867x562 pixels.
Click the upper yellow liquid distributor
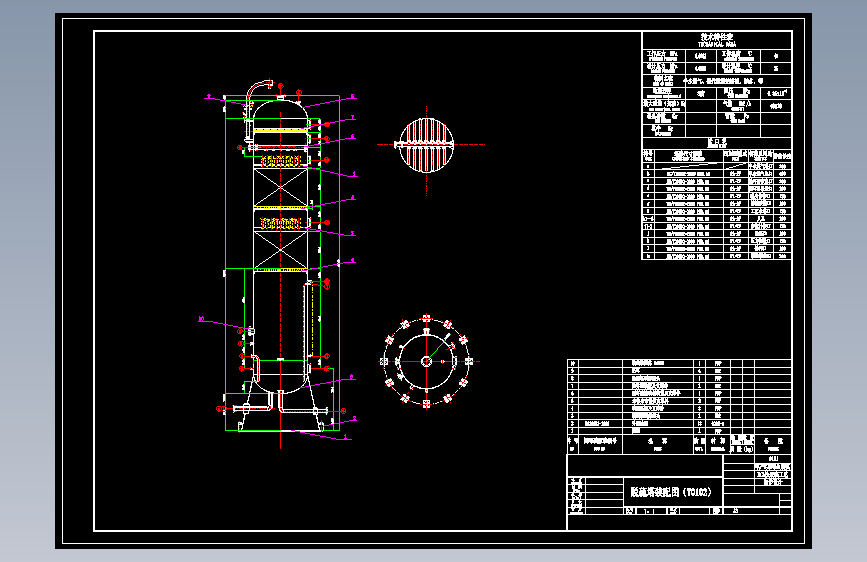coord(281,161)
